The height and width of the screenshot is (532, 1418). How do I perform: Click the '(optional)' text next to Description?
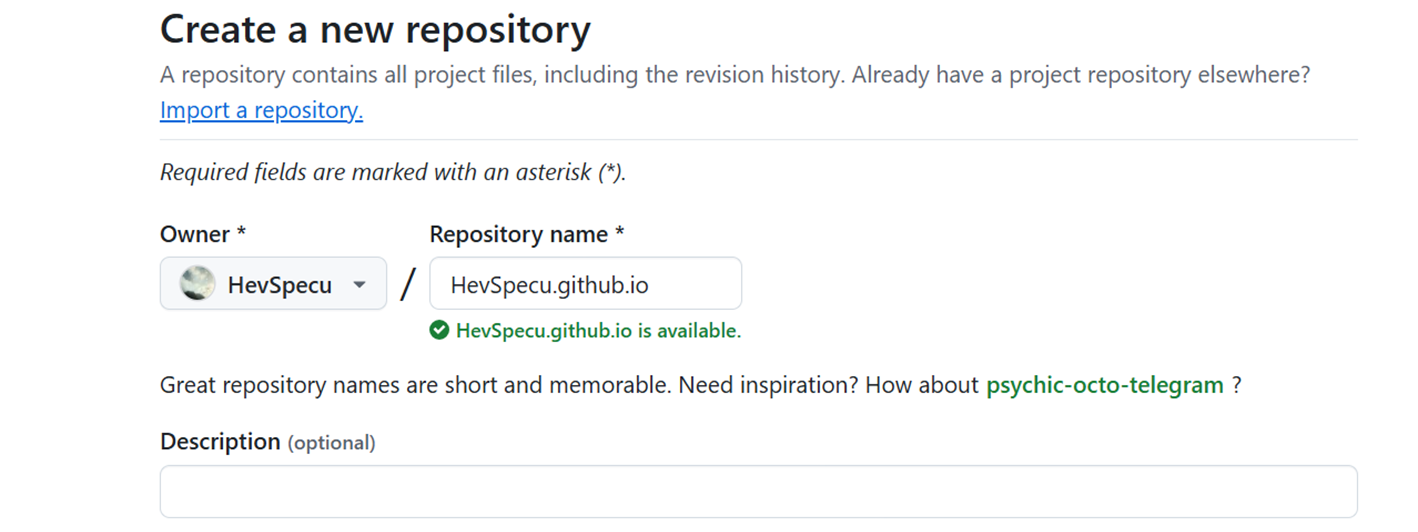click(332, 443)
